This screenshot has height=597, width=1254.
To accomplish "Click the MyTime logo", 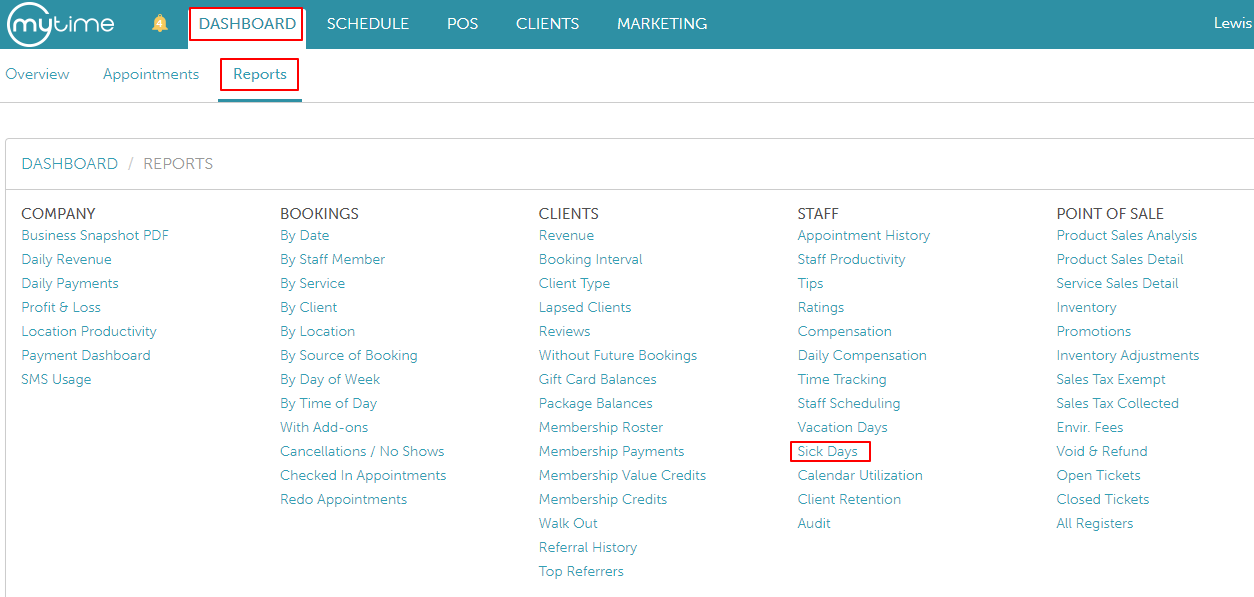I will point(60,24).
